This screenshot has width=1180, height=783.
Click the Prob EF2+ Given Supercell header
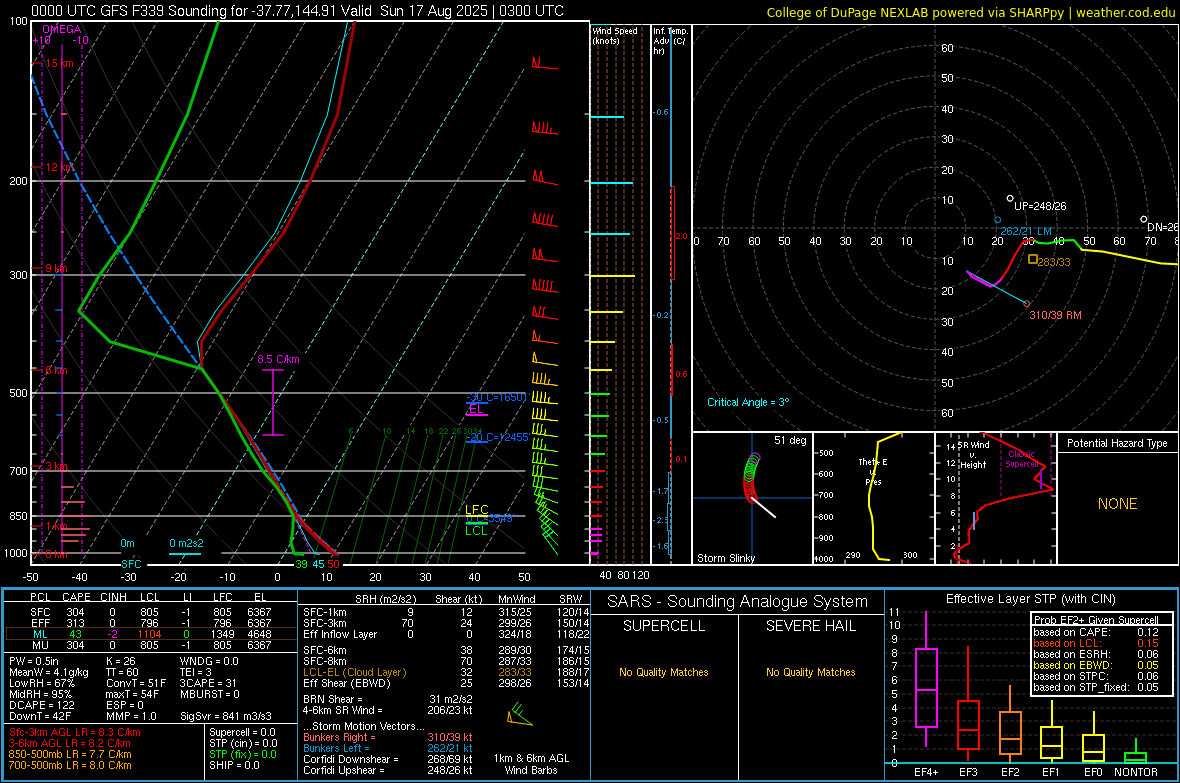1096,620
